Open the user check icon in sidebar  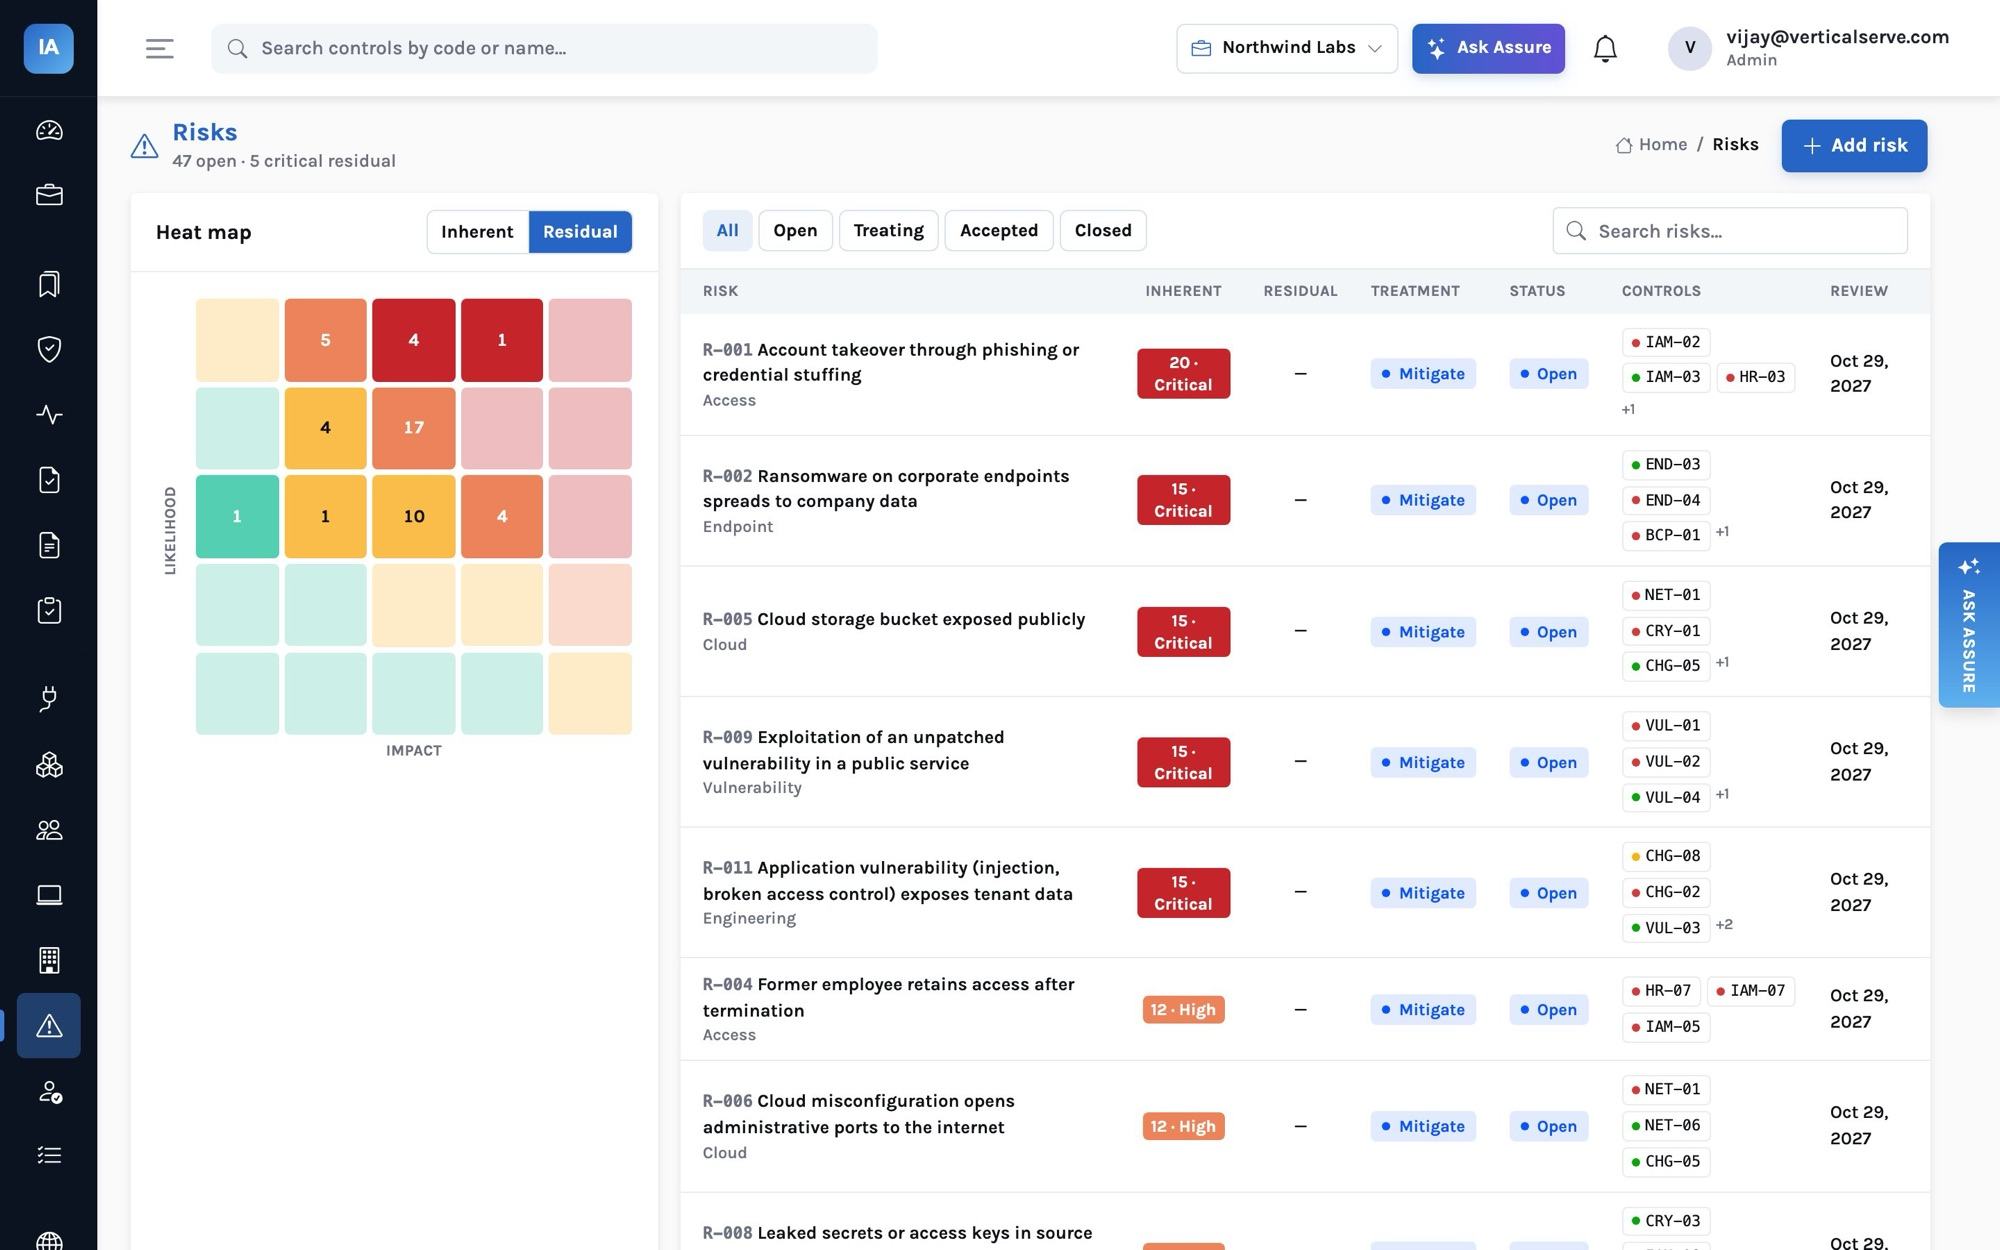pos(49,1091)
